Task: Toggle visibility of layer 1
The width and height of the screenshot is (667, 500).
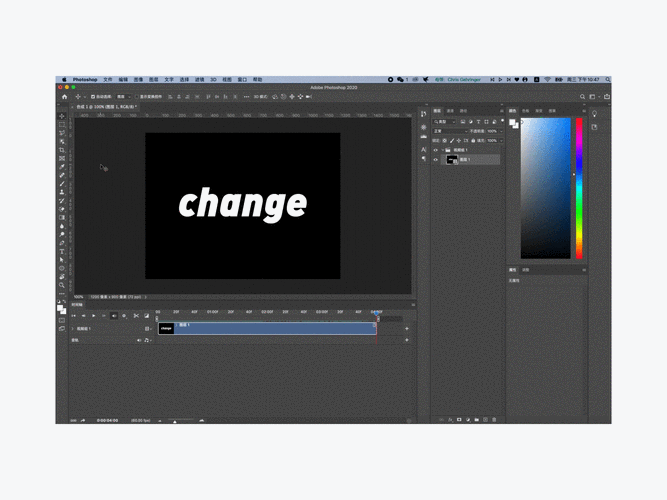Action: 436,159
